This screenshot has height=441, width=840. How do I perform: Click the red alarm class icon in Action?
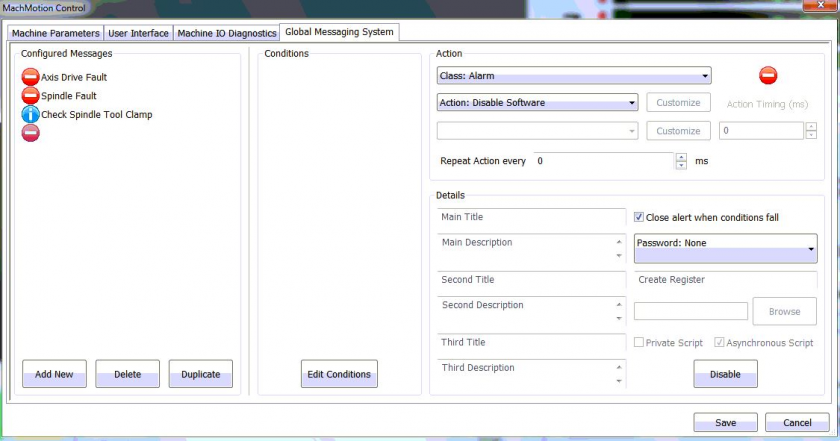click(768, 76)
